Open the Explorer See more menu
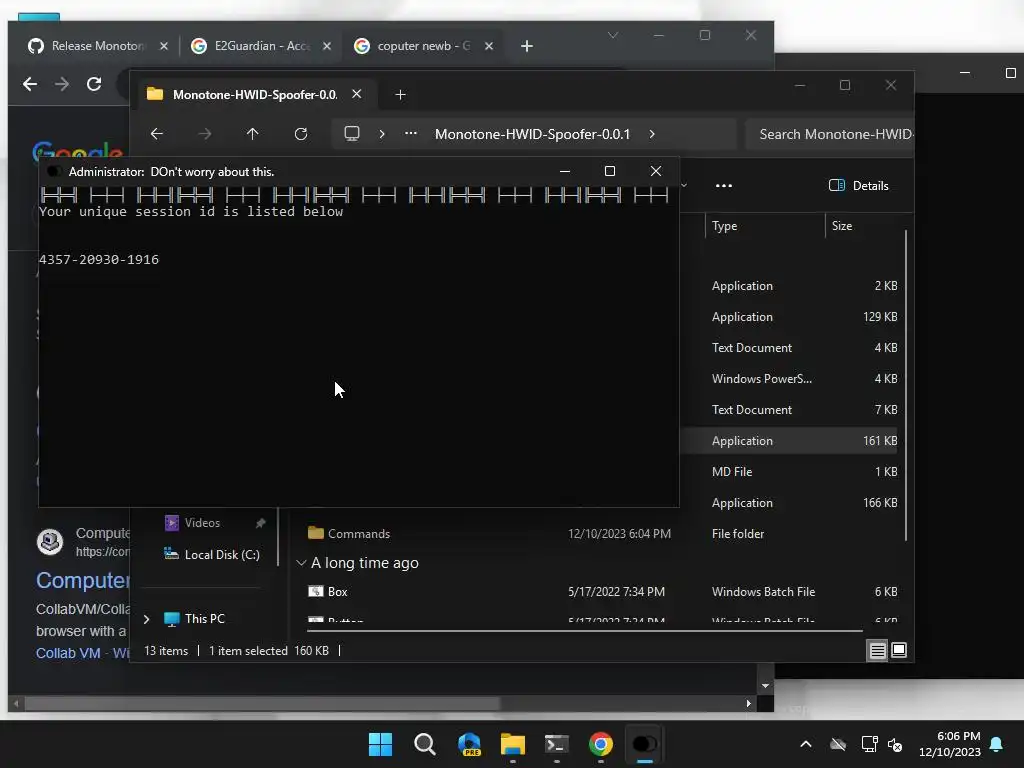 [x=724, y=186]
